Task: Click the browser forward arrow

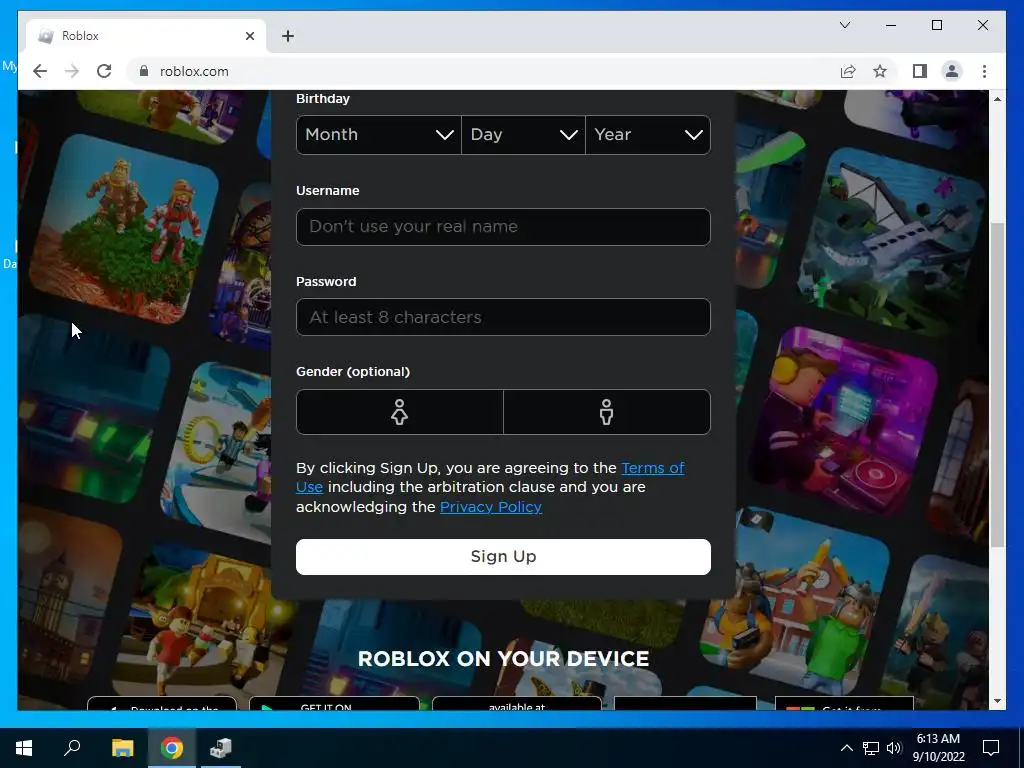Action: 72,71
